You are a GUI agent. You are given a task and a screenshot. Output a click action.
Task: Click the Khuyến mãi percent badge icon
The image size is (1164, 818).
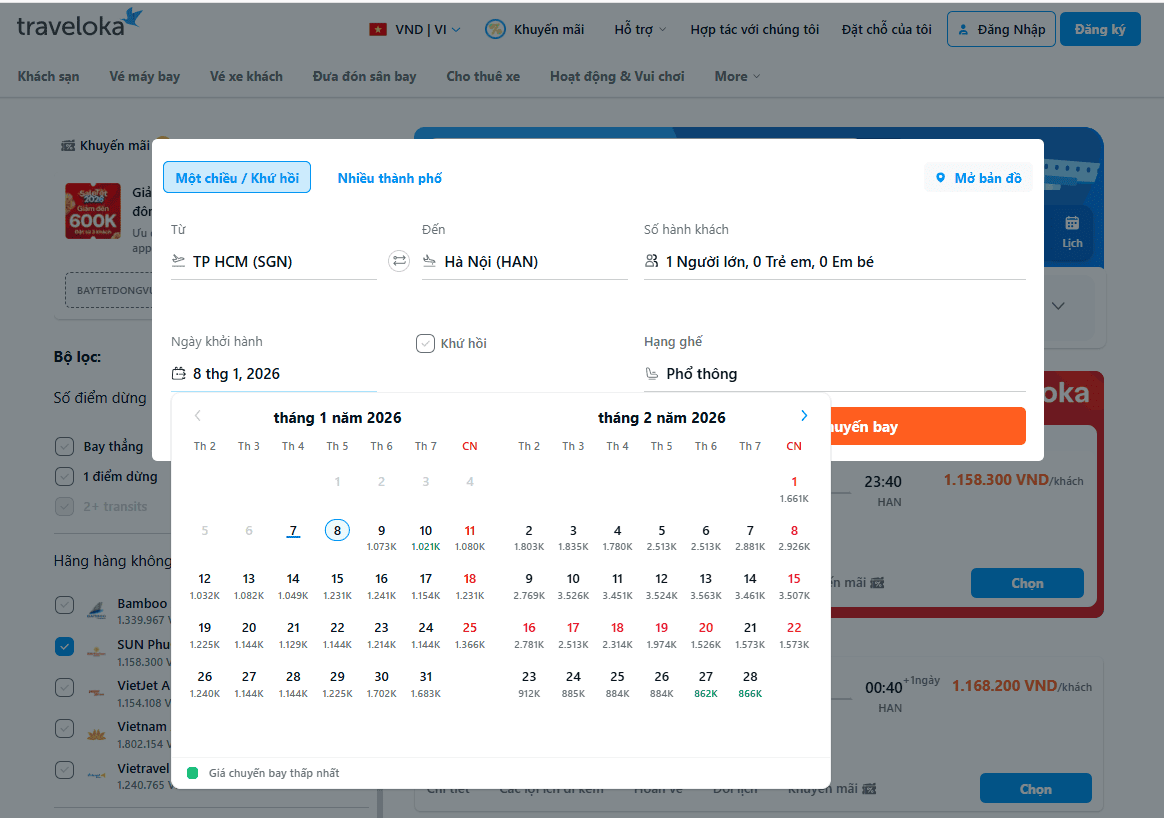click(x=495, y=29)
